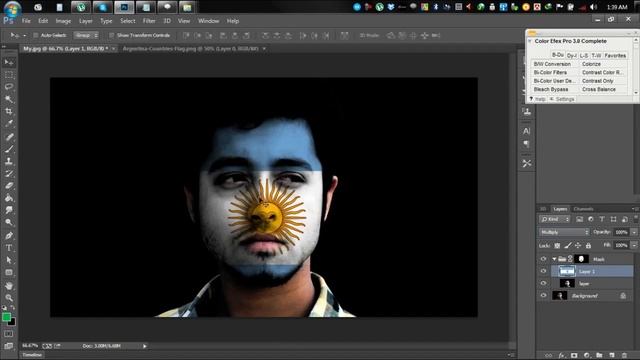Select the Horizontal Type tool
This screenshot has width=640, height=360.
click(x=9, y=248)
